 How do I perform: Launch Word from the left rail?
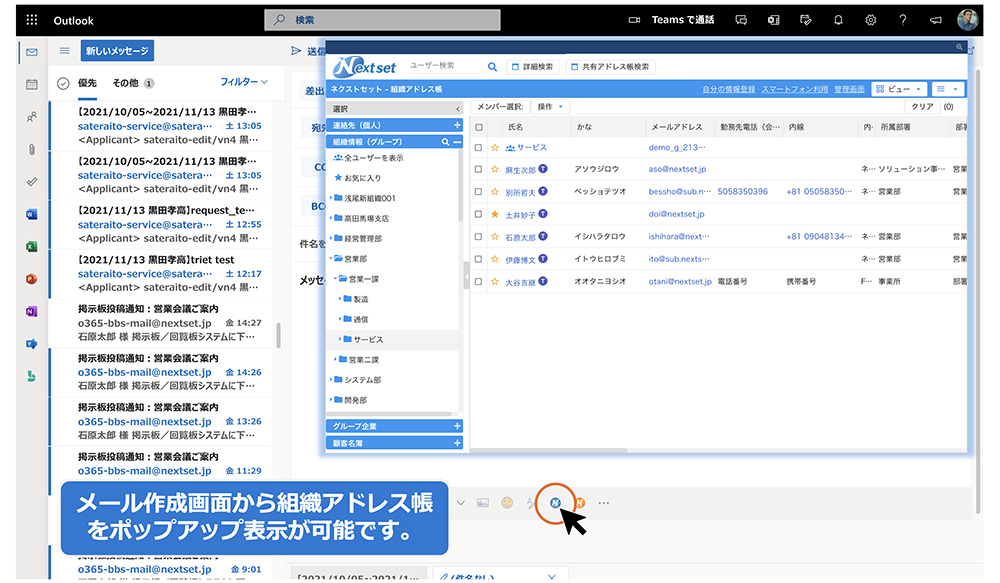pos(32,214)
